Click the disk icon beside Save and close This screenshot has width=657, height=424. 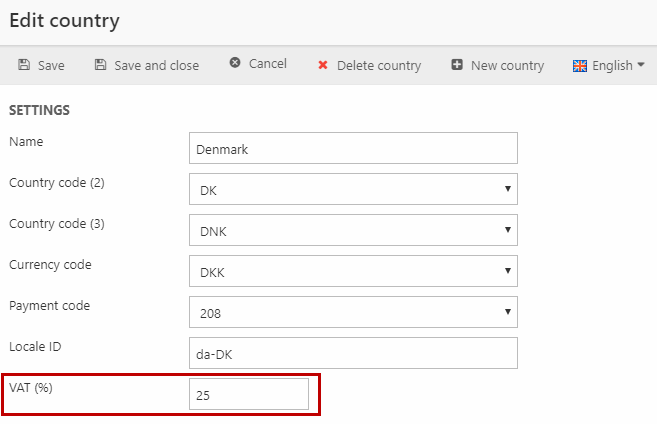pyautogui.click(x=100, y=65)
